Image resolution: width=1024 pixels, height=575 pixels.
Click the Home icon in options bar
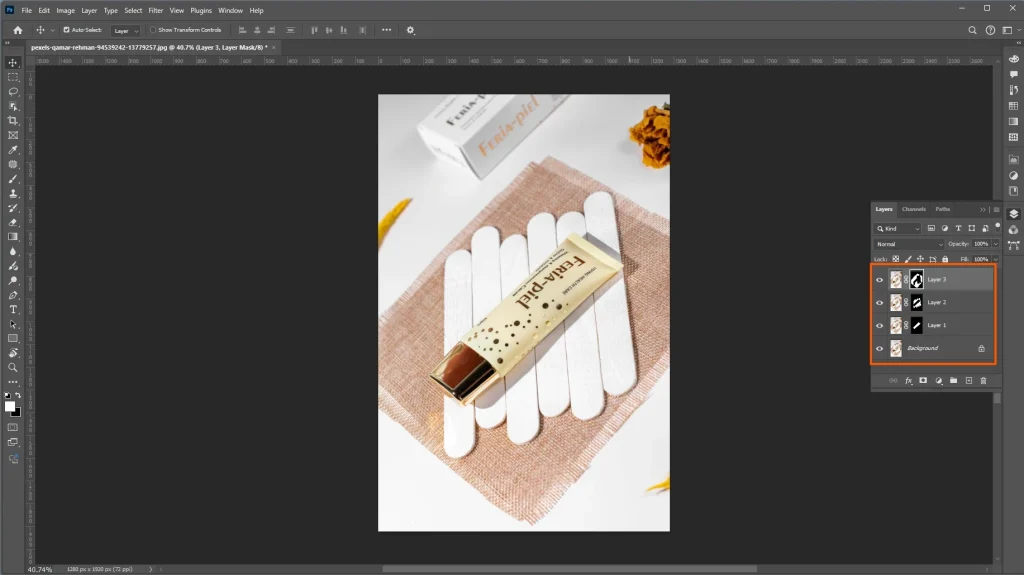(18, 30)
